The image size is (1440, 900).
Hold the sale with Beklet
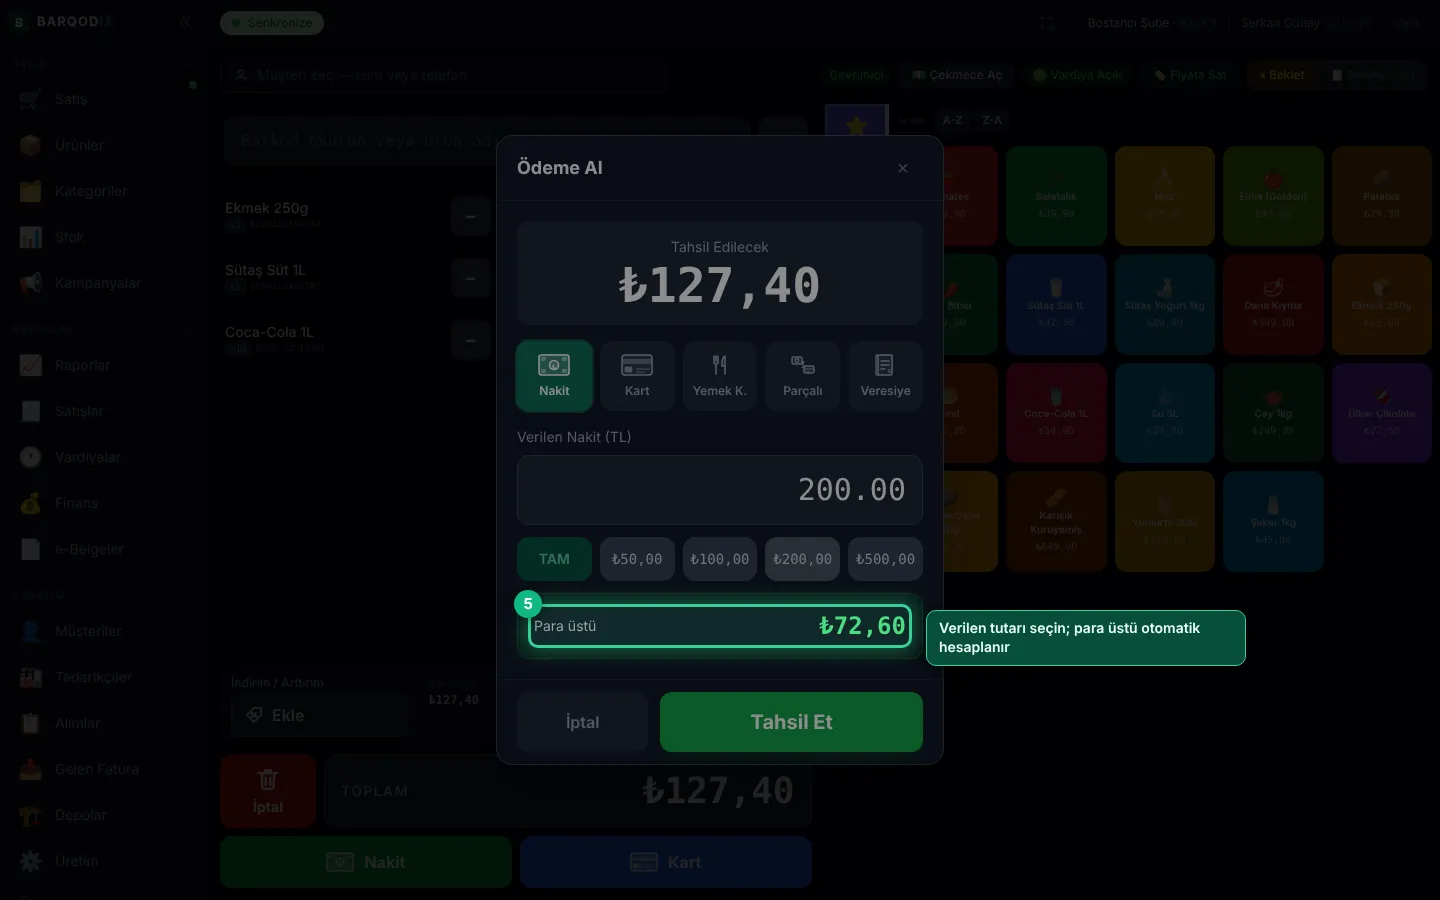coord(1282,75)
